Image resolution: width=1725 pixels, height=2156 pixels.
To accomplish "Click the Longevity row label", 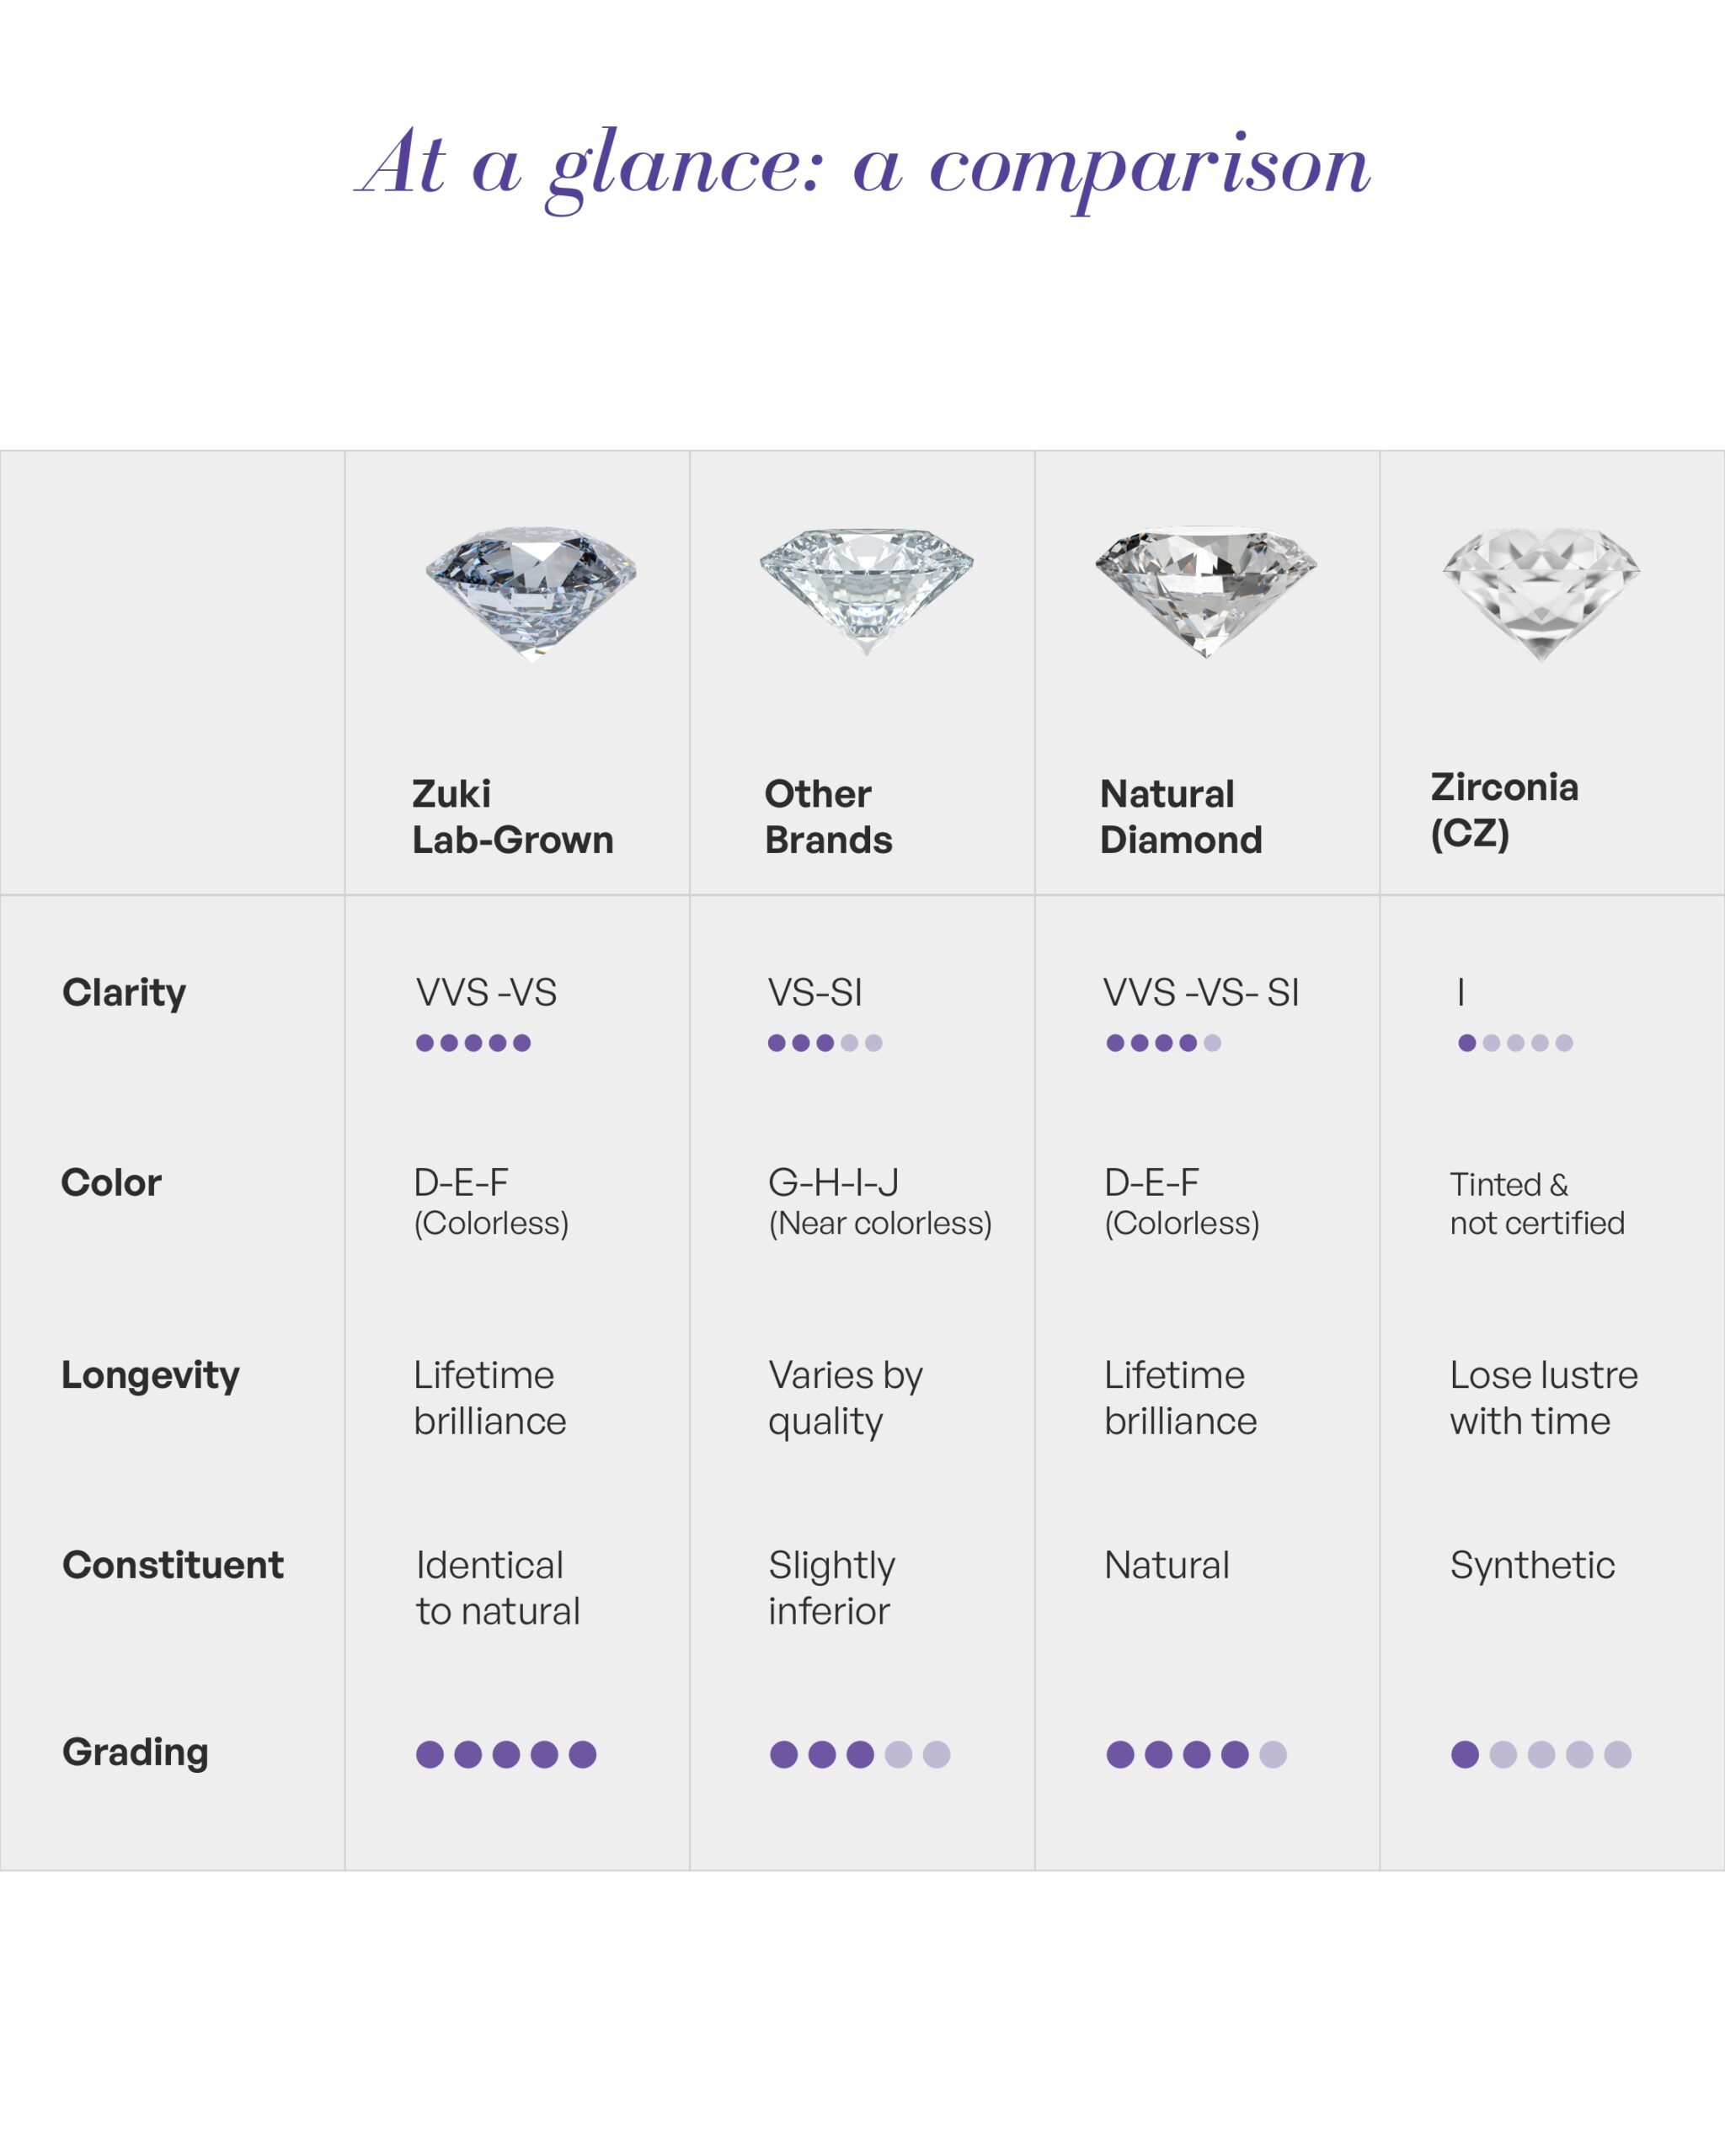I will point(150,1376).
